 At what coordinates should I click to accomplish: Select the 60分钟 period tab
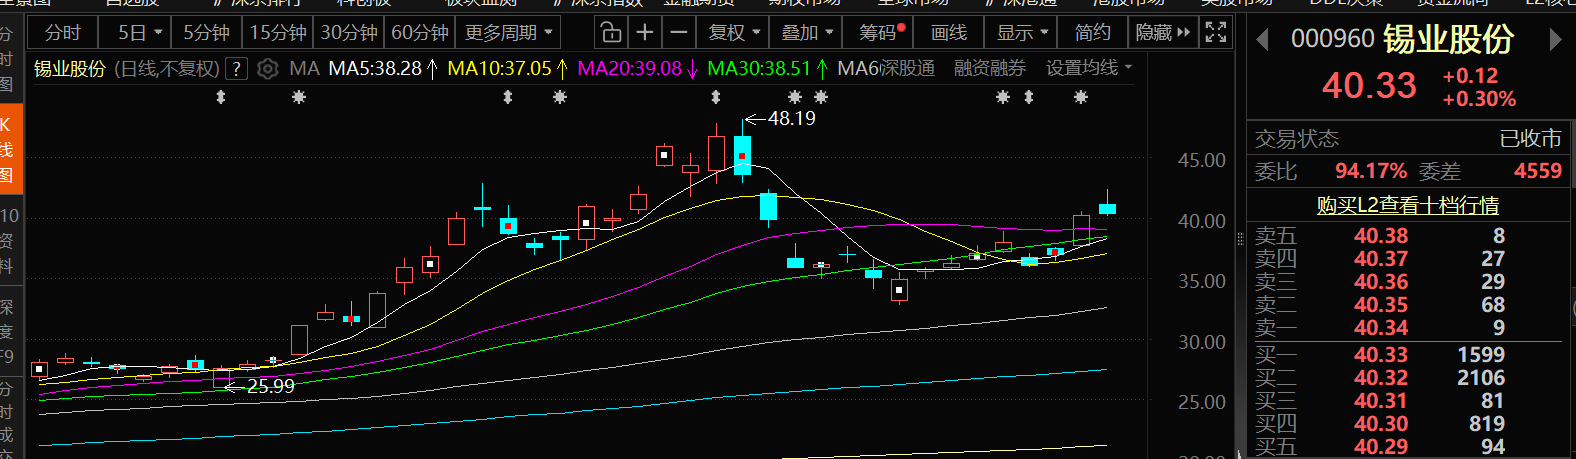click(x=420, y=33)
